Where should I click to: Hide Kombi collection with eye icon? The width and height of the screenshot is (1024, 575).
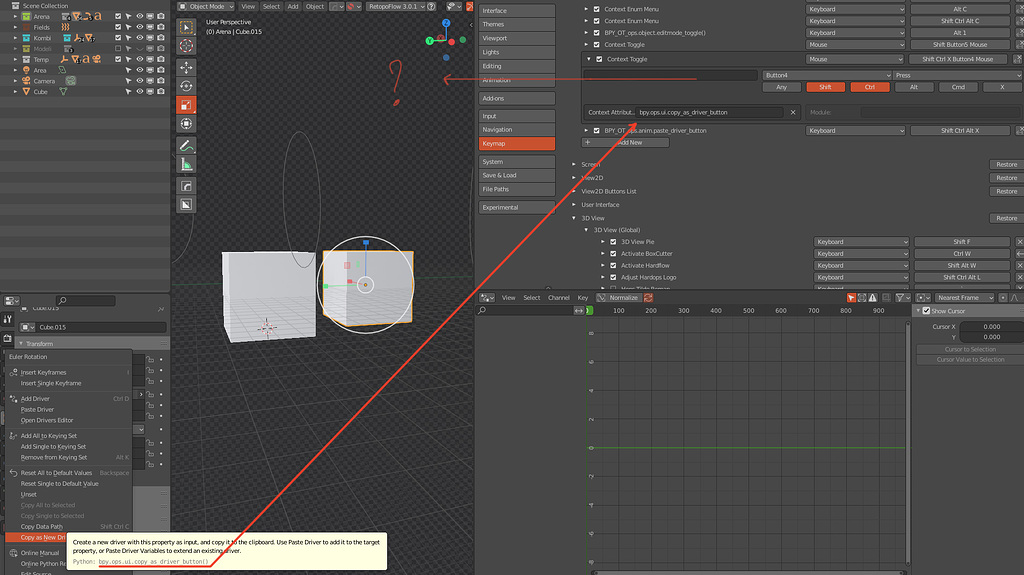139,38
